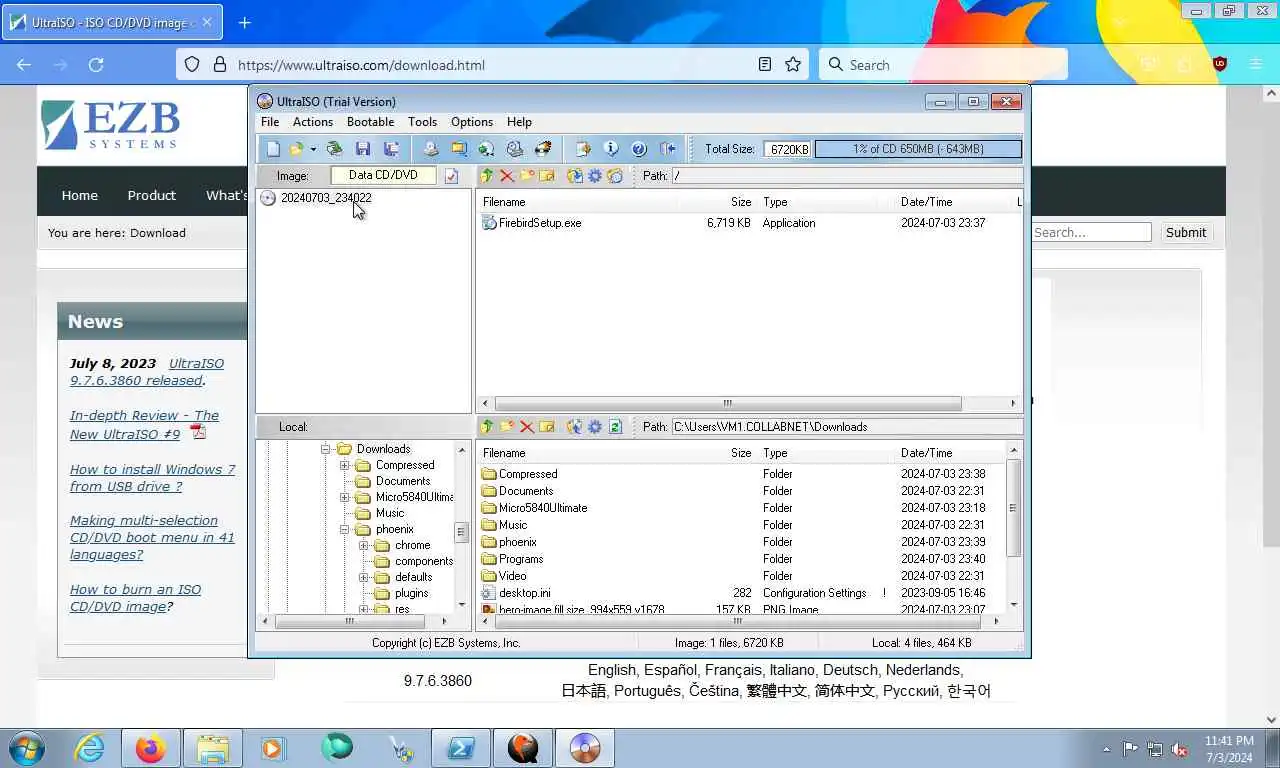Click the Date/Time column header in image list

(x=926, y=202)
